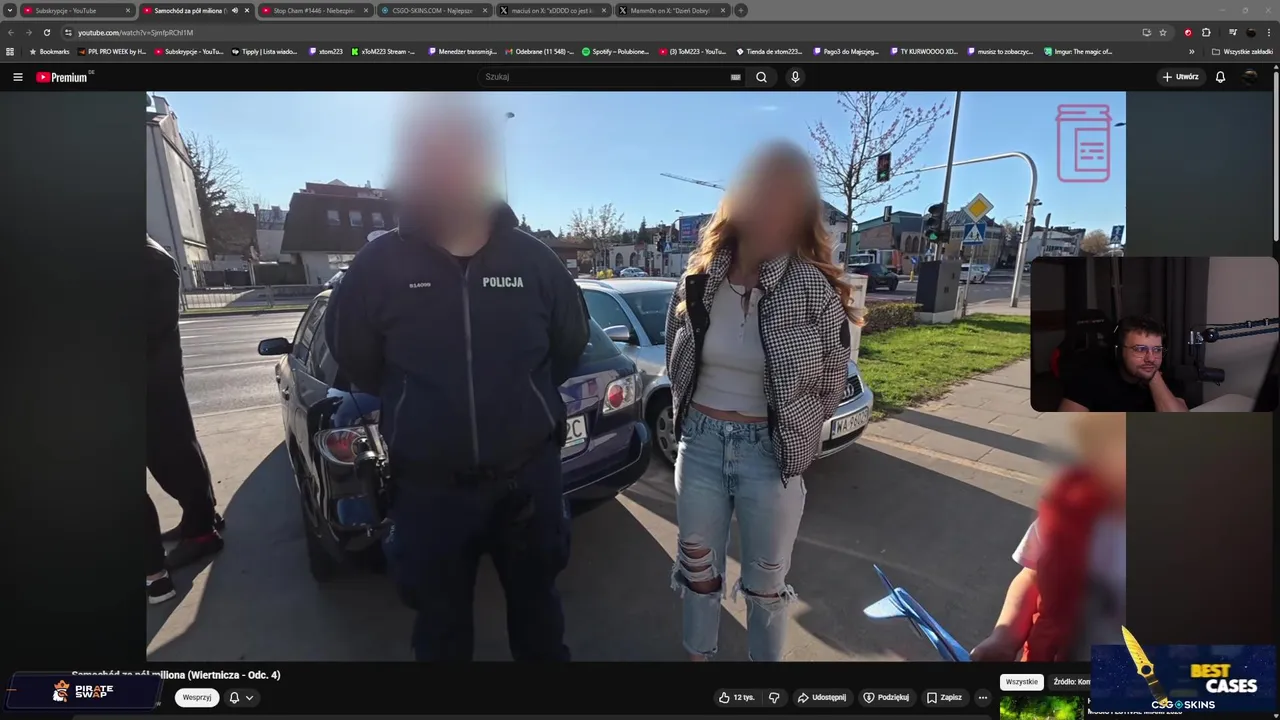
Task: Open a new browser tab
Action: 741,10
